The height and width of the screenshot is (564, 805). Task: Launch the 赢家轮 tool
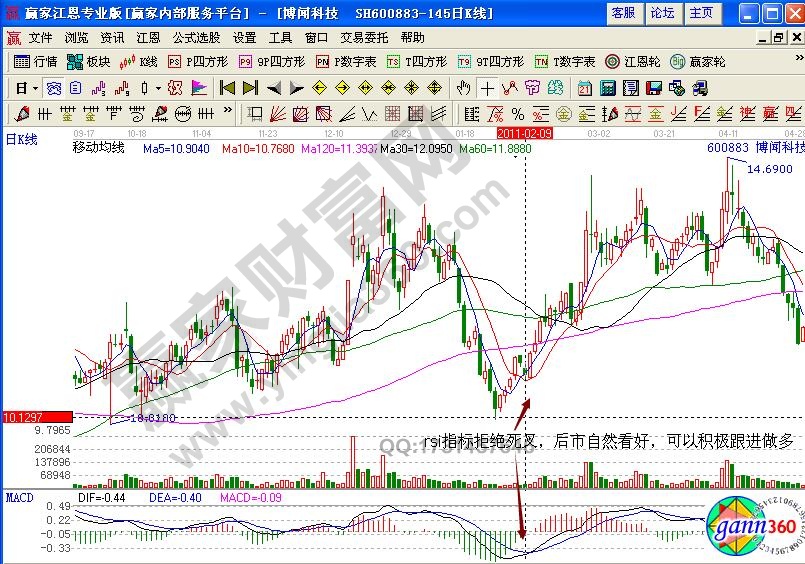(x=698, y=62)
